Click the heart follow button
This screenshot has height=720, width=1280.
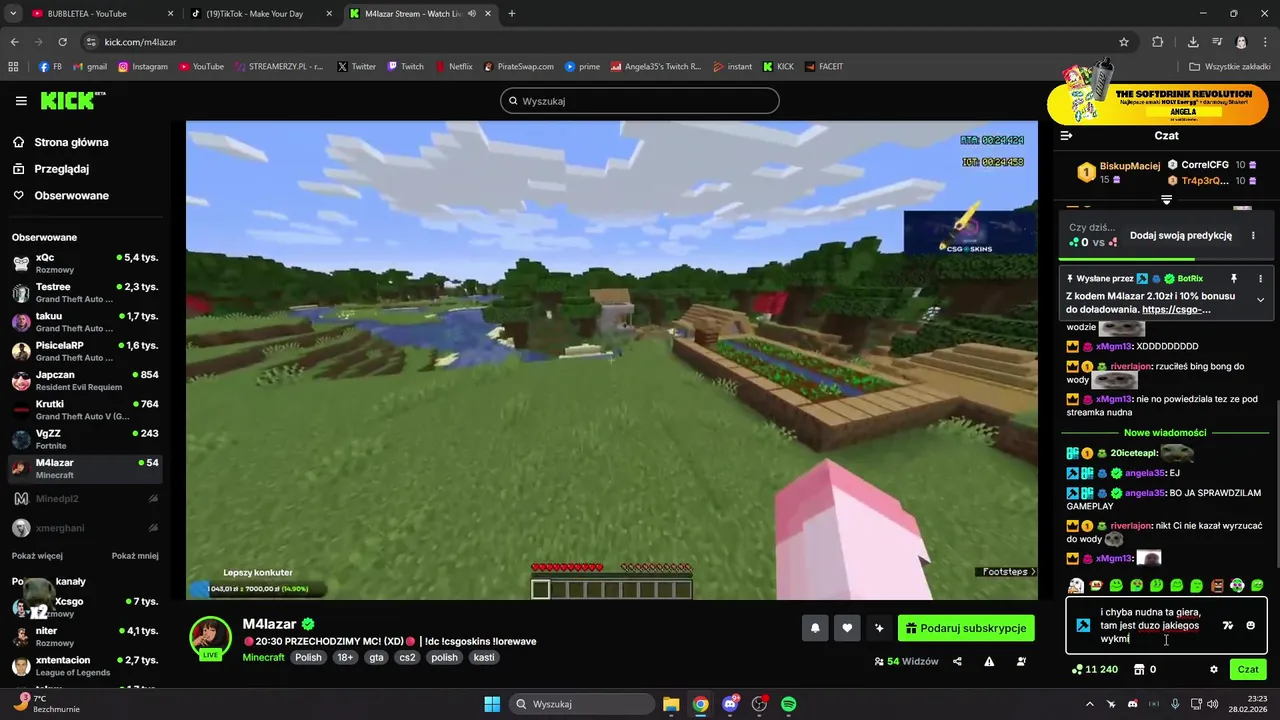click(x=847, y=628)
